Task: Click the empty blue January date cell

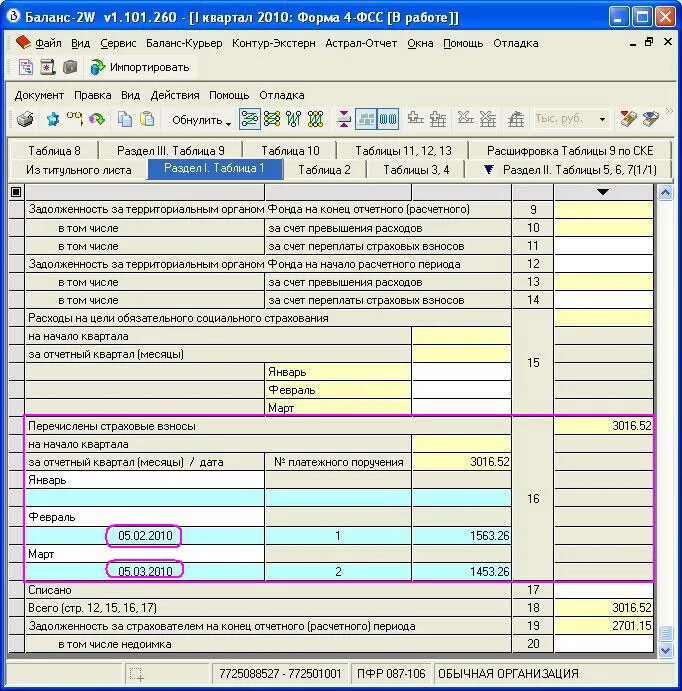Action: [145, 498]
